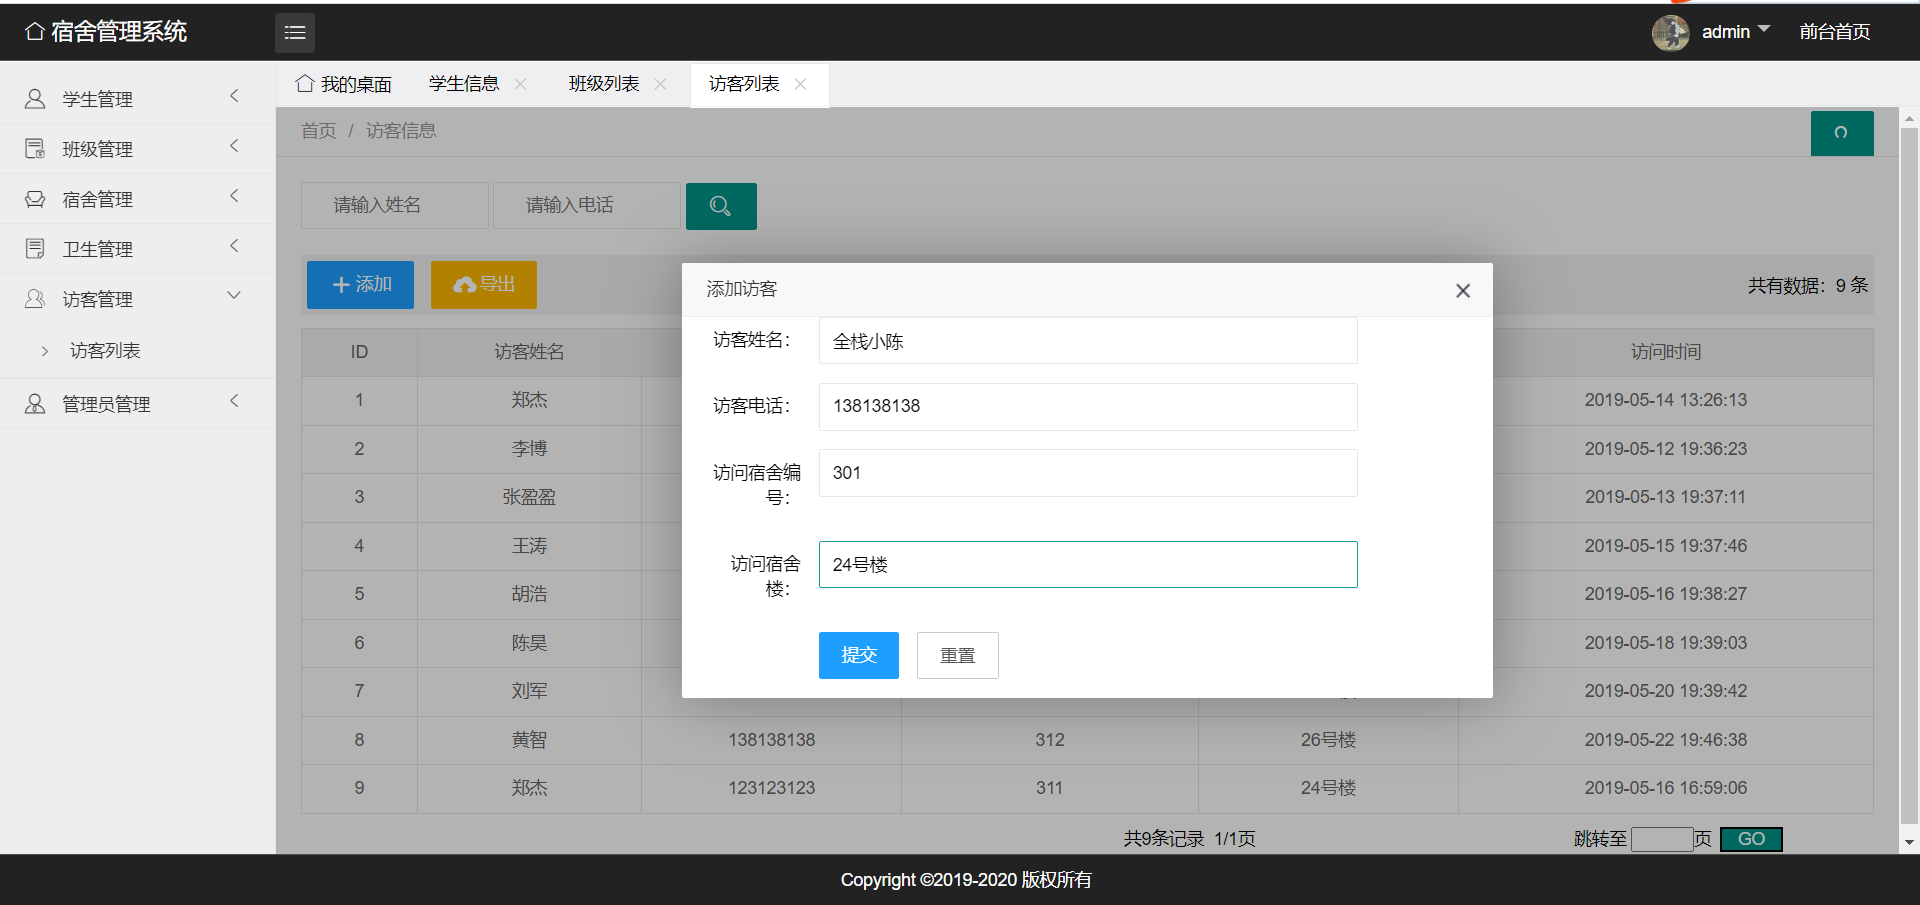Click visitor name 王涛
The image size is (1920, 905).
(529, 546)
